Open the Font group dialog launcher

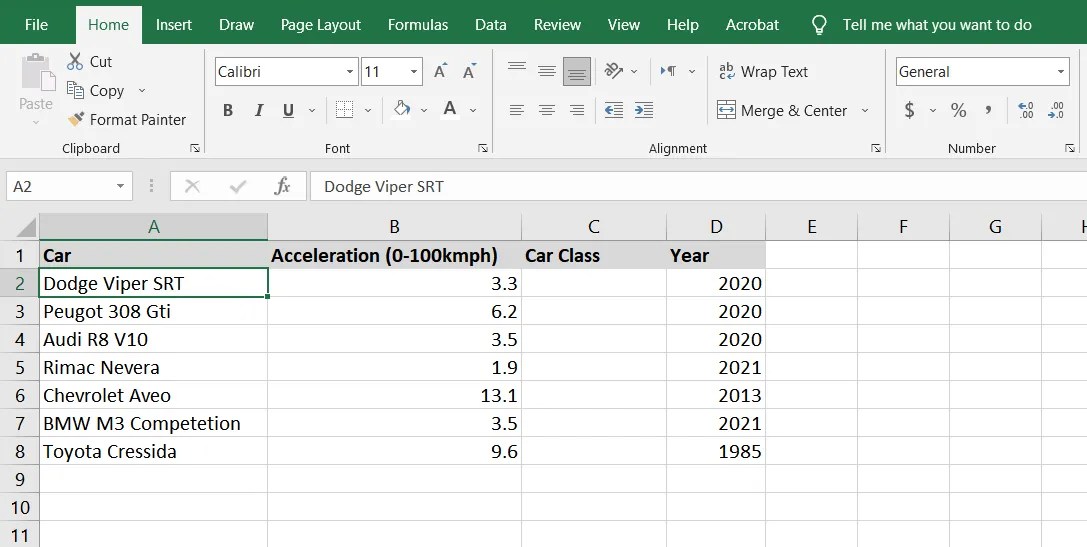coord(482,148)
